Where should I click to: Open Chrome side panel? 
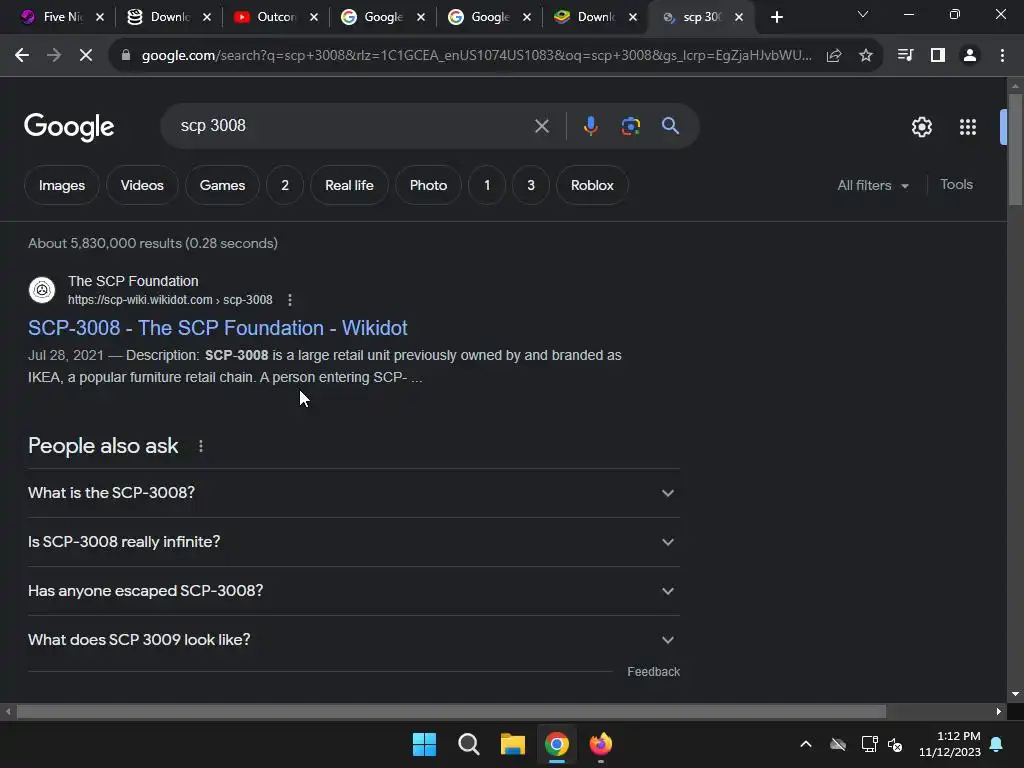coord(938,56)
